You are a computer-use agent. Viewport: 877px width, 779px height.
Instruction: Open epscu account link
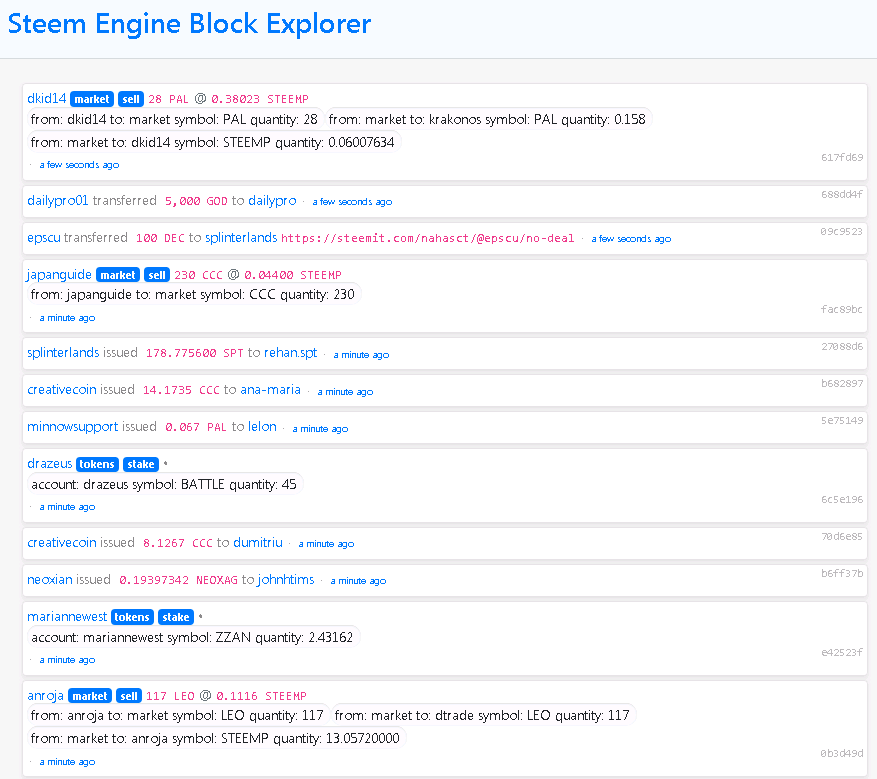44,238
